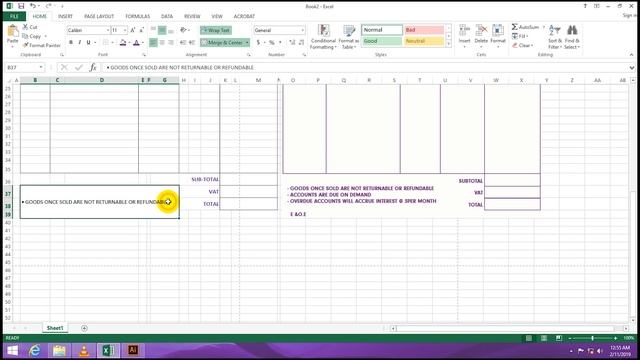The image size is (640, 360).
Task: Cut the selected cell contents
Action: pyautogui.click(x=30, y=27)
